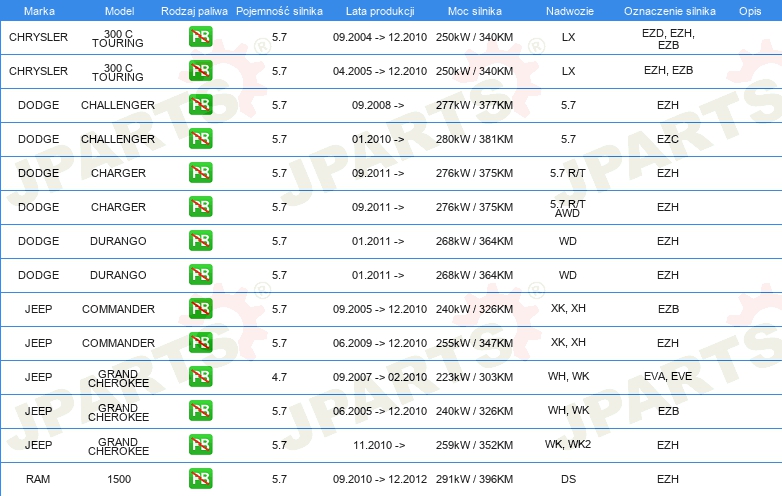Click the fuel icon in the RAM 1500 row
Screen dimensions: 782x496
[200, 479]
